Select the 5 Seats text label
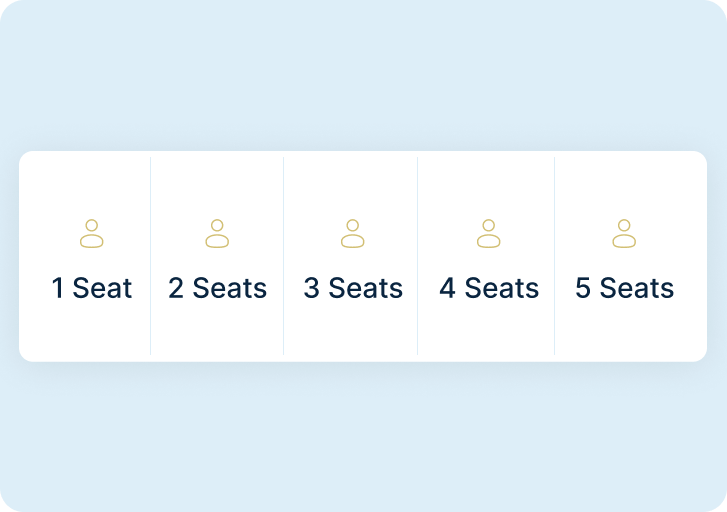Viewport: 727px width, 512px height. (x=625, y=288)
